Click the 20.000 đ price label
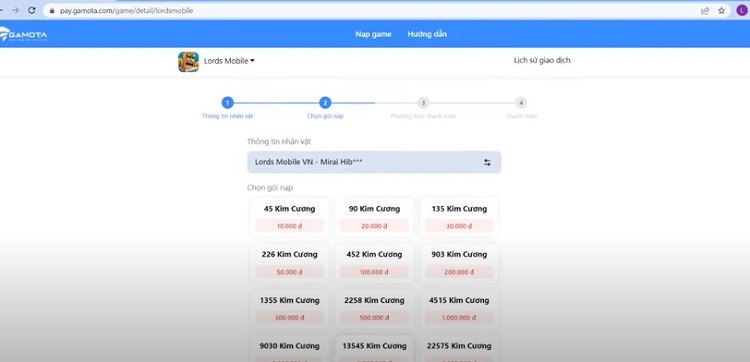750x362 pixels. tap(374, 226)
